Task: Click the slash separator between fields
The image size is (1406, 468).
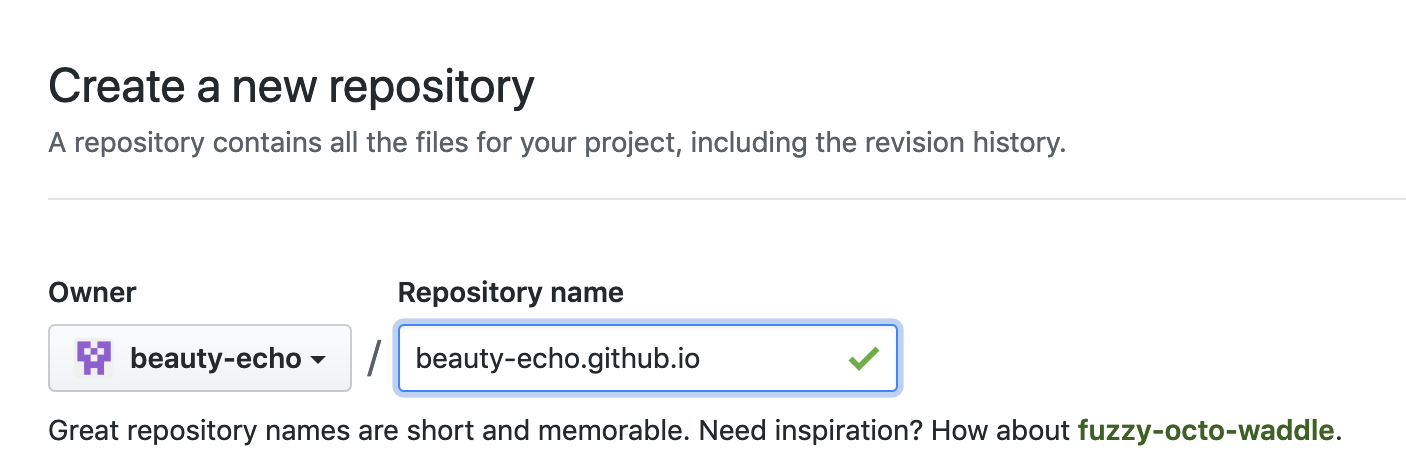Action: 375,358
